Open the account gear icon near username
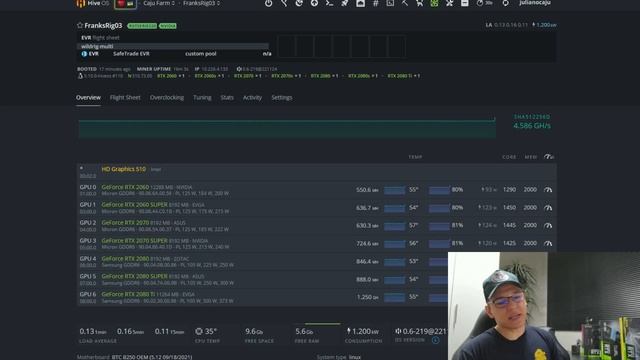 (505, 3)
